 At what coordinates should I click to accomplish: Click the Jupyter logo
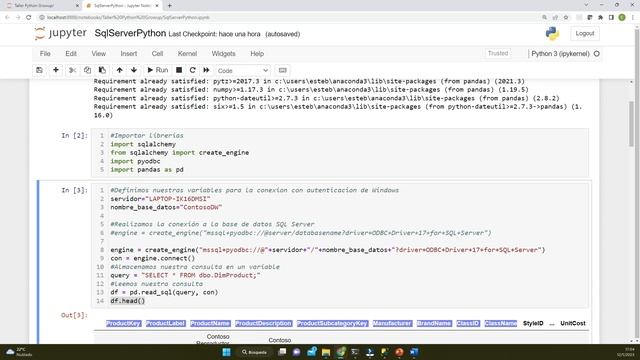[60, 33]
